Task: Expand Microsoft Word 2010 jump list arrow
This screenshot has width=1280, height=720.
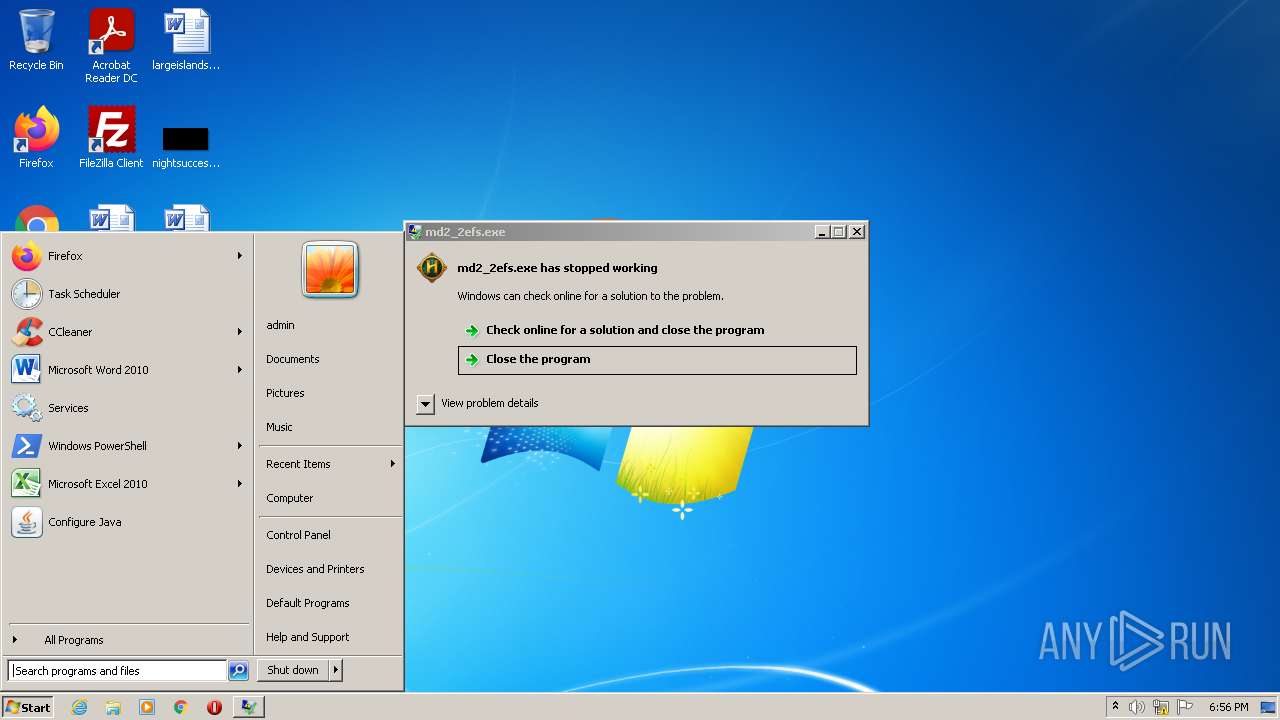Action: tap(240, 370)
